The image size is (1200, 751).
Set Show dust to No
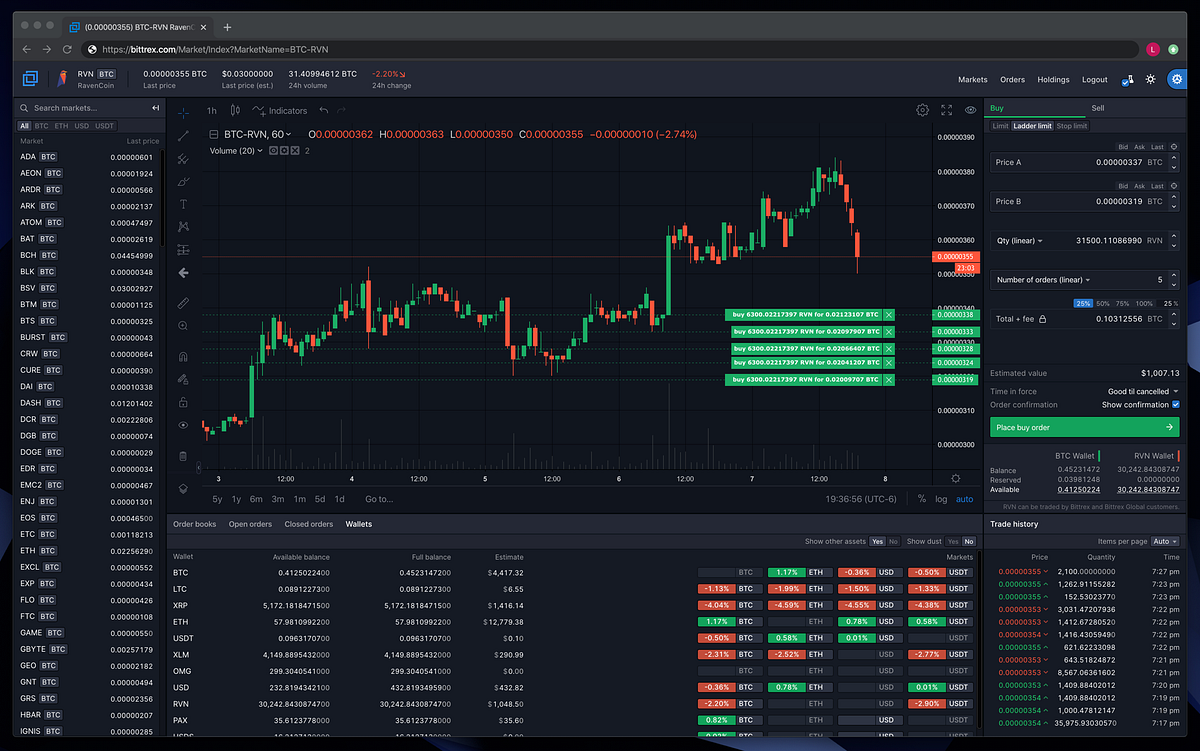click(968, 541)
